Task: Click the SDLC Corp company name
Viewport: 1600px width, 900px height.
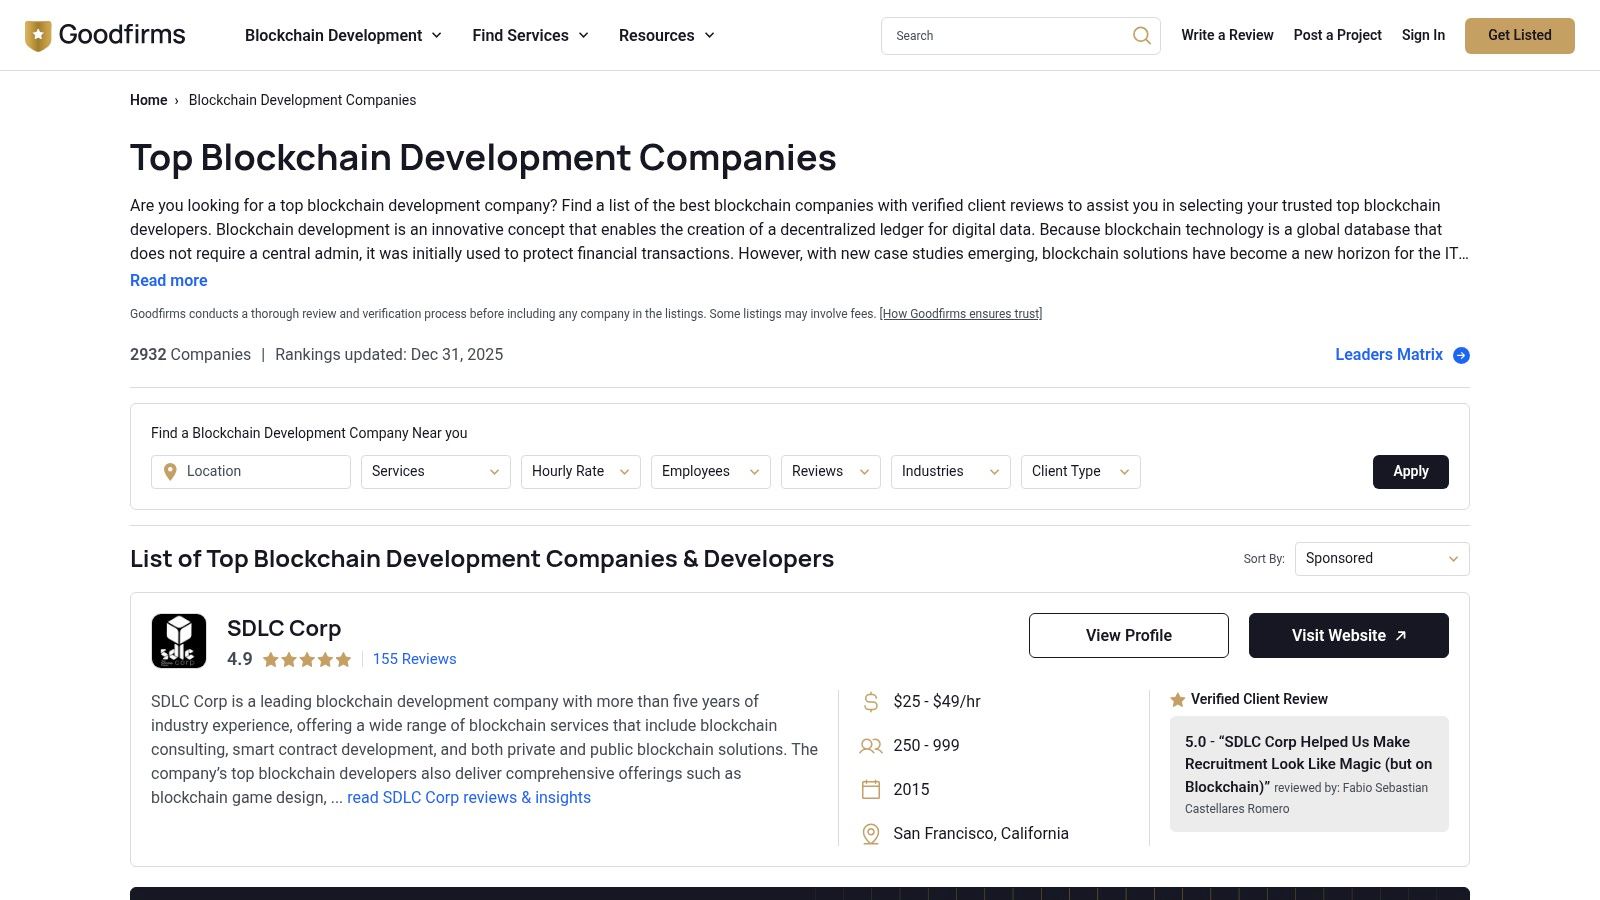Action: (284, 629)
